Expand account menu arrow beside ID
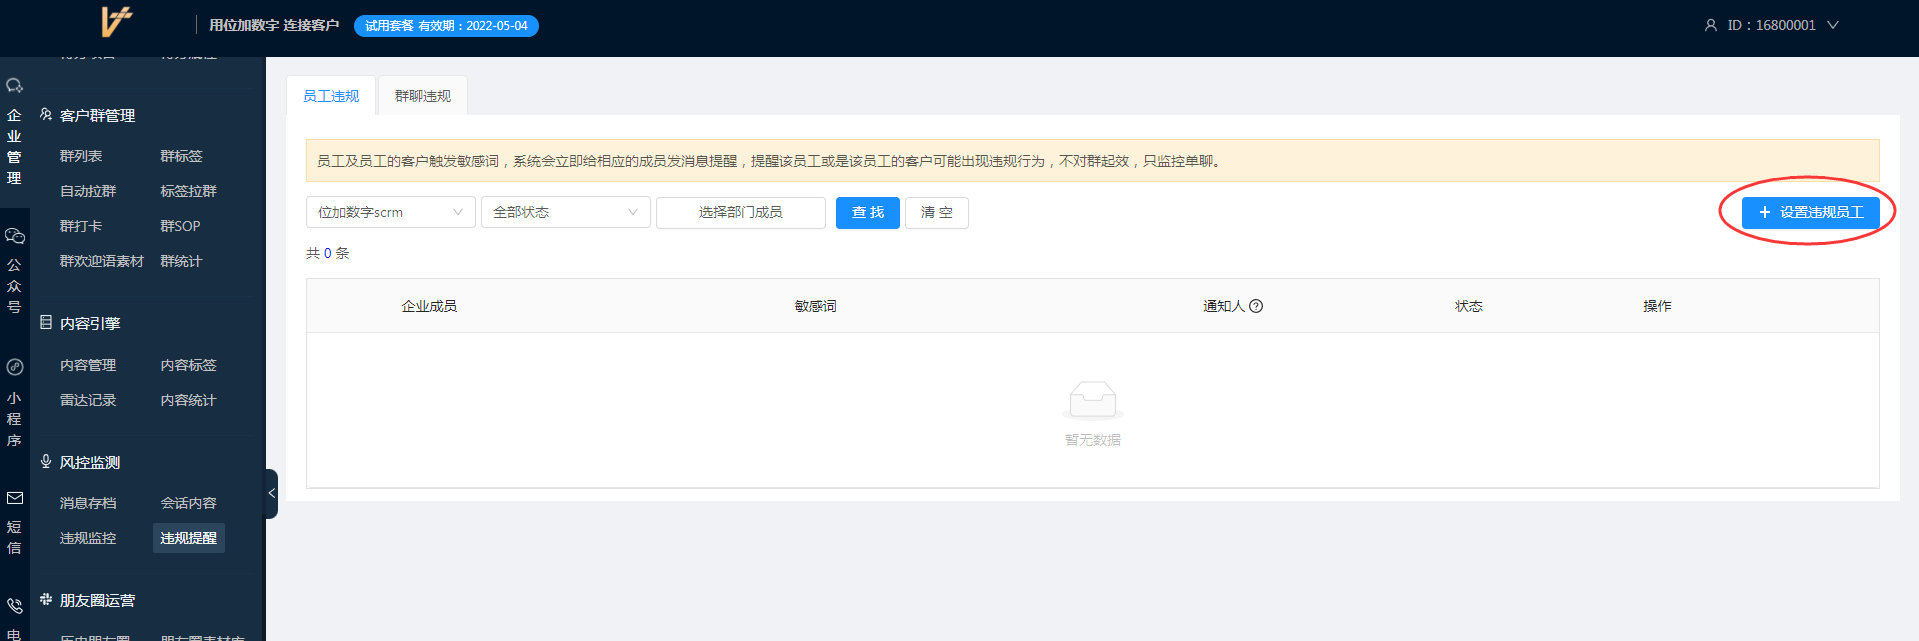The height and width of the screenshot is (641, 1919). [1832, 25]
